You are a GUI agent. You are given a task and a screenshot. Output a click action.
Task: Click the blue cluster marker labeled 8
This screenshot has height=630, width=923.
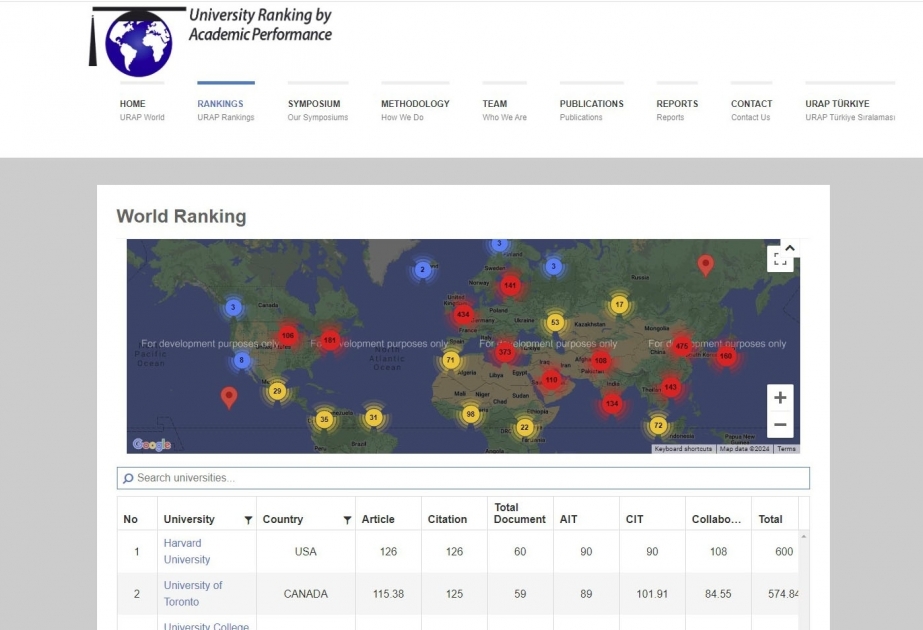(x=241, y=360)
